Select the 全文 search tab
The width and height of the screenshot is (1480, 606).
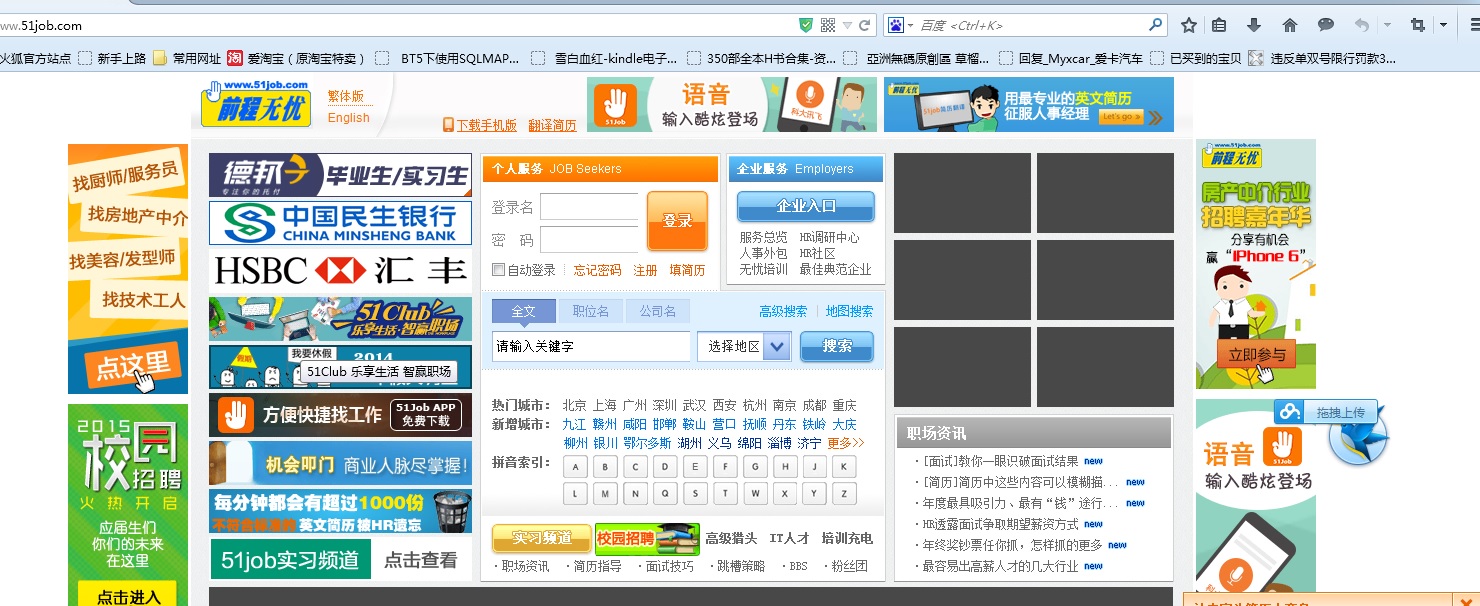pyautogui.click(x=524, y=311)
